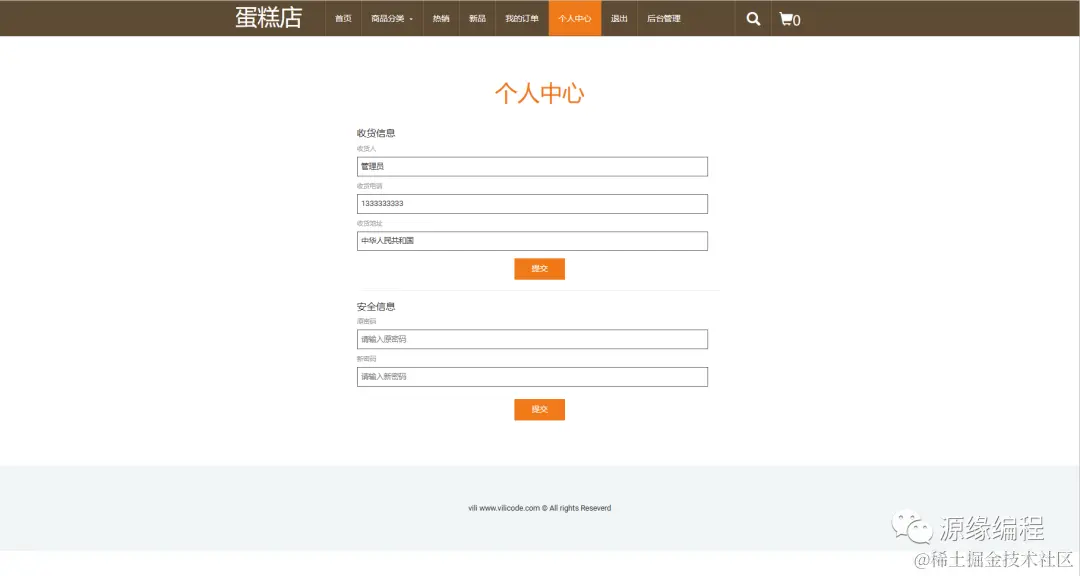Screen dimensions: 1080x576
Task: Submit the 收货信息 form button
Action: 539,269
